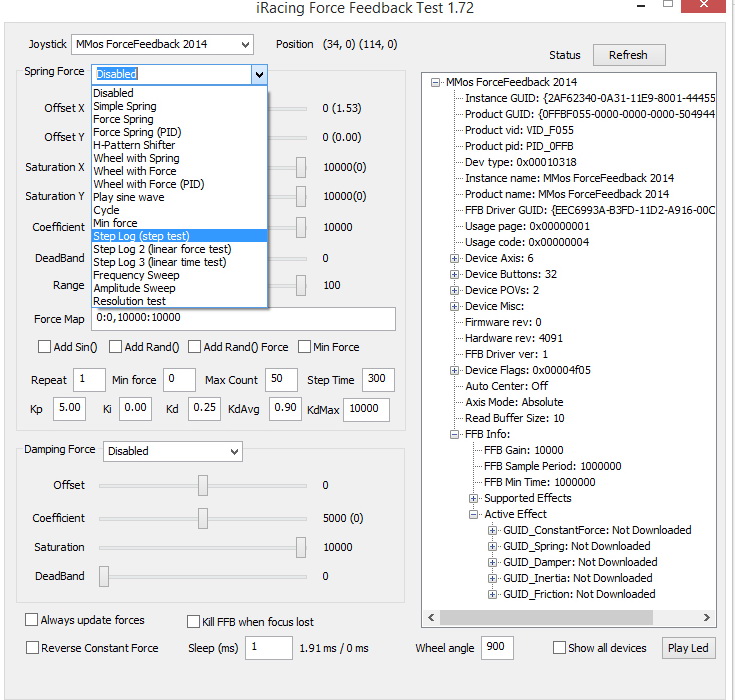Collapse the FFB Info node
Screen dimensions: 735x700
[454, 434]
